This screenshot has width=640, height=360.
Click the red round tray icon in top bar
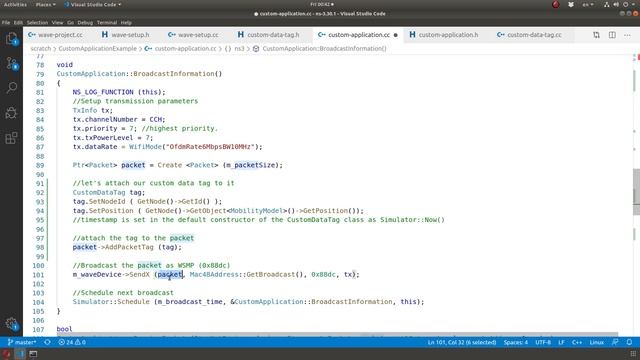tap(556, 4)
